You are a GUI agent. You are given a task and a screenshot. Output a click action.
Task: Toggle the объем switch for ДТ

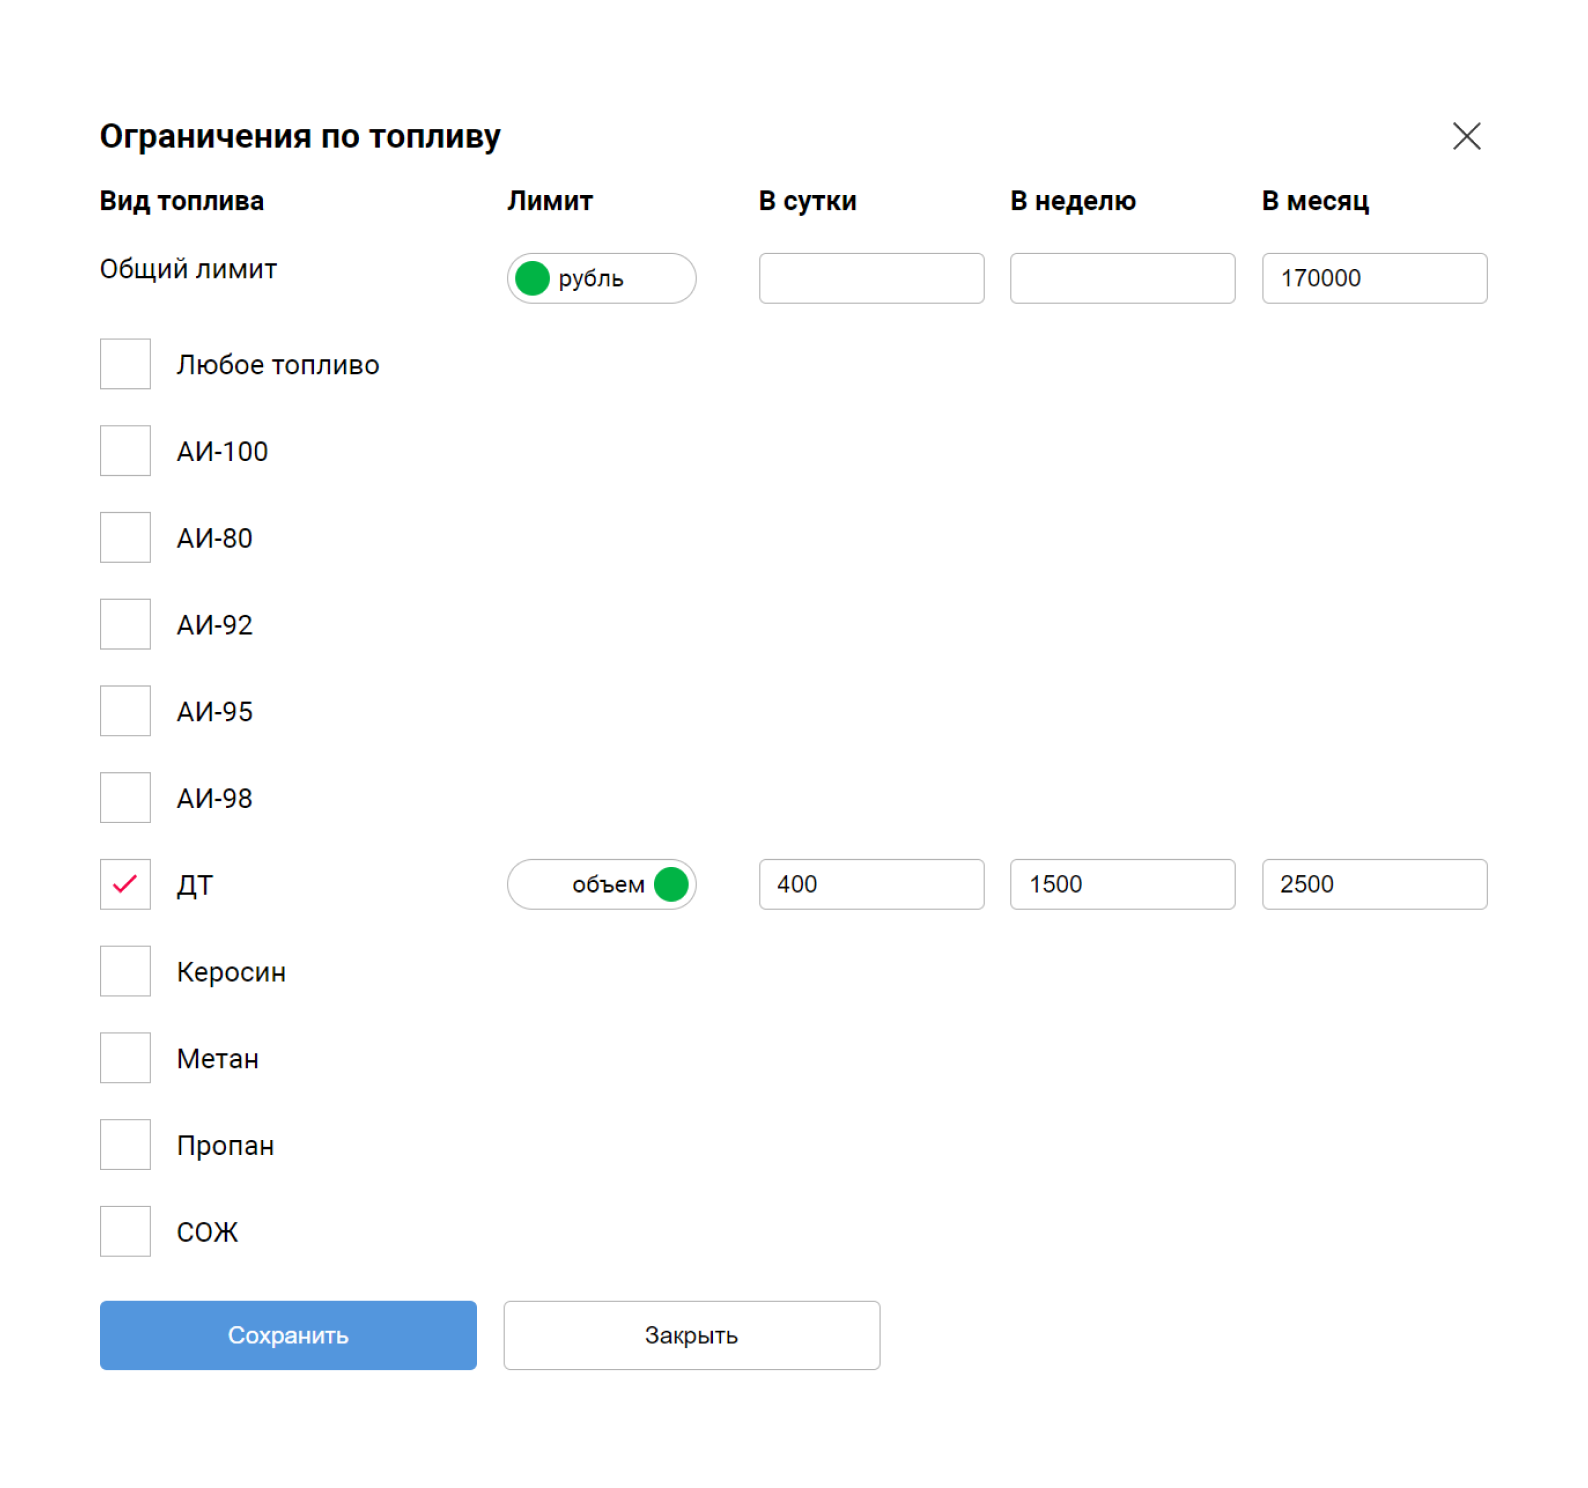coord(601,884)
